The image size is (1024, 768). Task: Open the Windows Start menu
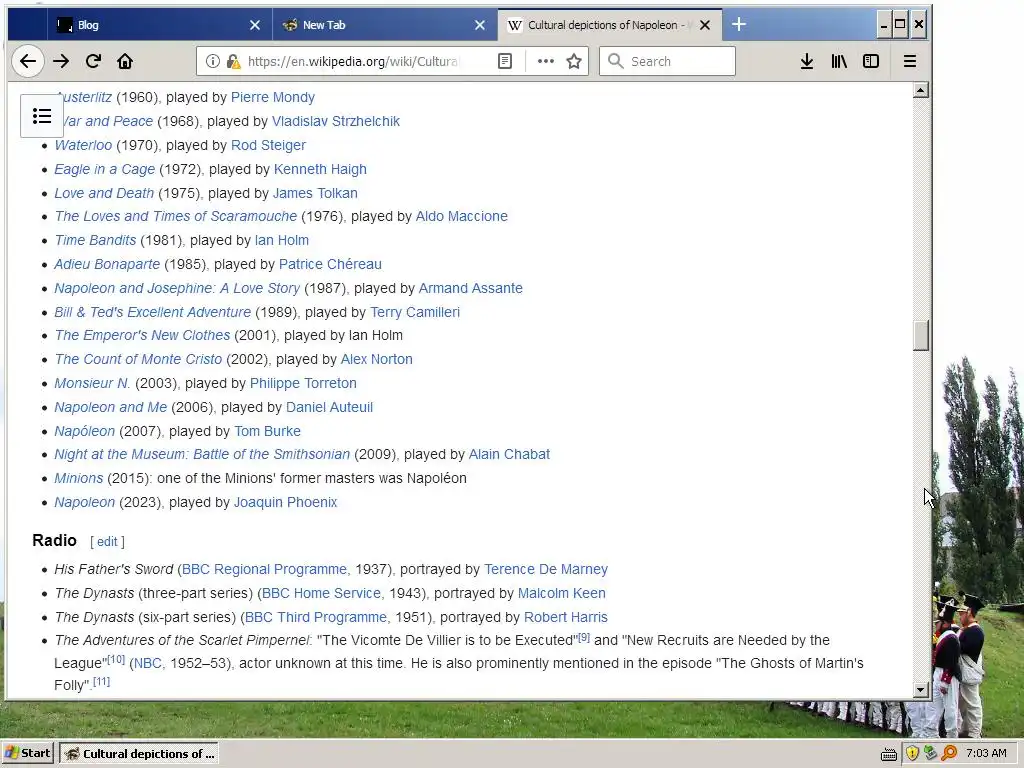27,753
